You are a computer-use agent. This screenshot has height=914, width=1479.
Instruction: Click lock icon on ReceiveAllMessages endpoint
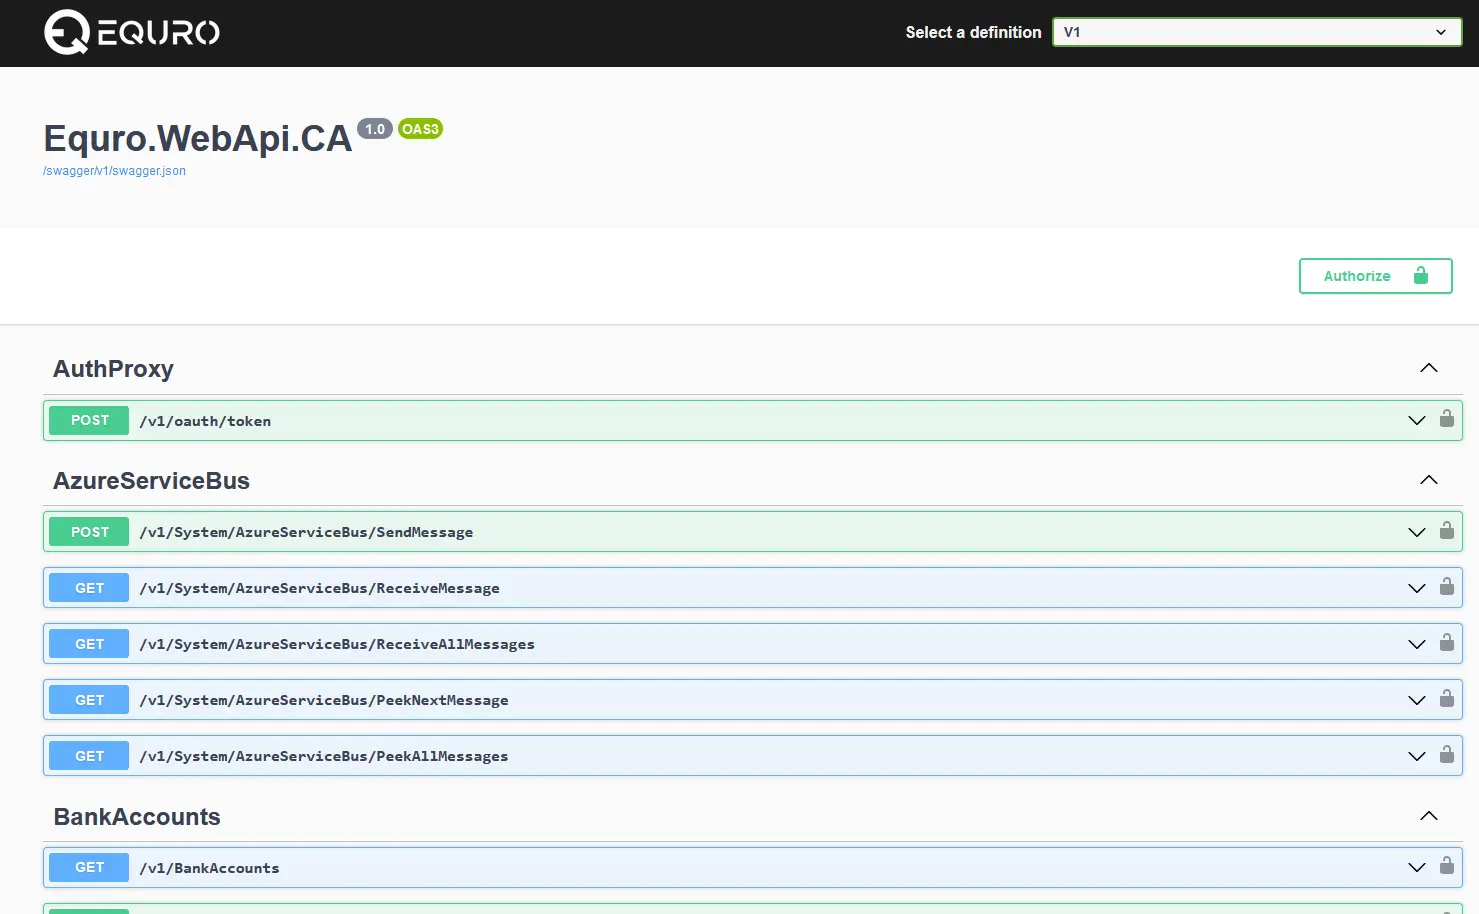click(1446, 643)
